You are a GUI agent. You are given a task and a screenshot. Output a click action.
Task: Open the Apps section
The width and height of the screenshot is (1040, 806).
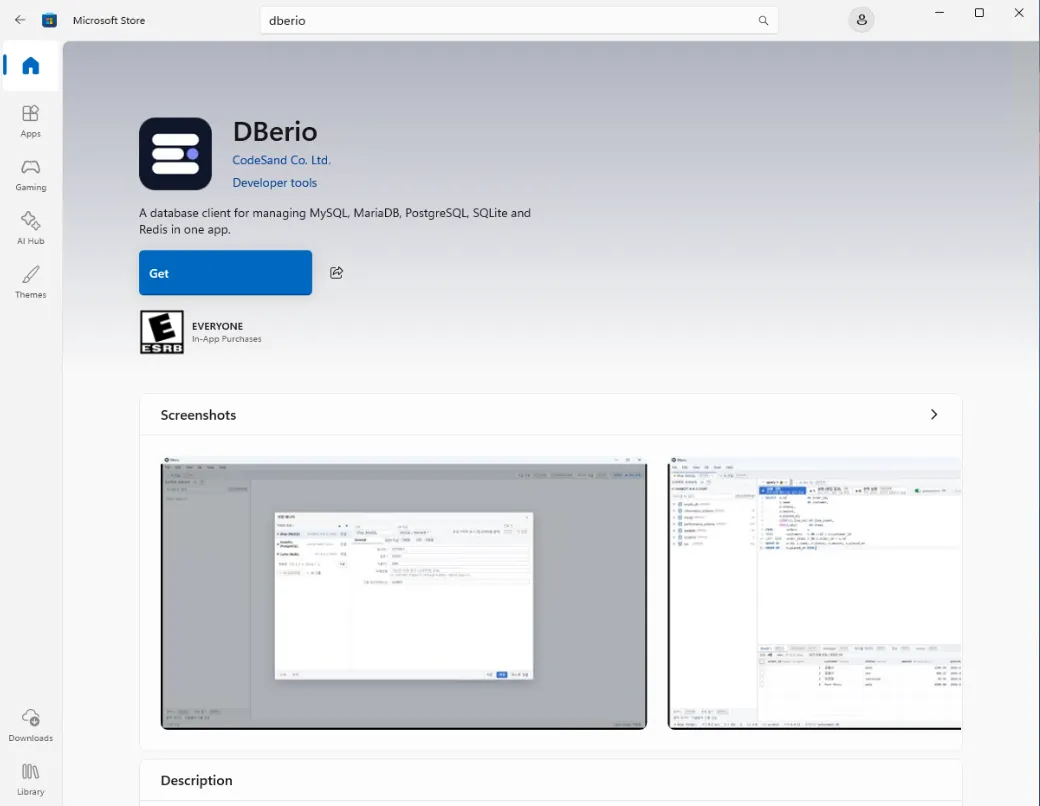[x=31, y=121]
